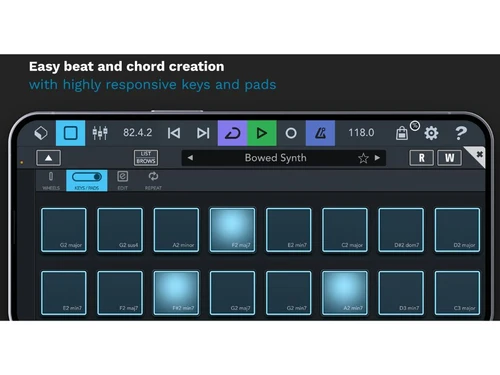Tap the A2 minor chord pad
This screenshot has width=500, height=375.
[176, 230]
